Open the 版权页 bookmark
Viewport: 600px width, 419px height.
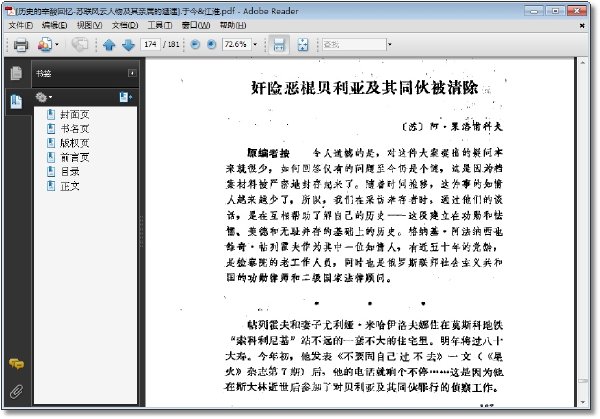point(75,143)
